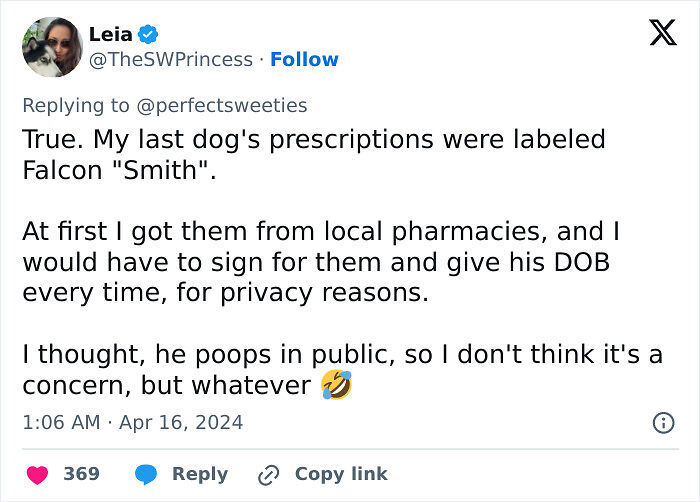Open Leia's profile picture

pos(50,47)
